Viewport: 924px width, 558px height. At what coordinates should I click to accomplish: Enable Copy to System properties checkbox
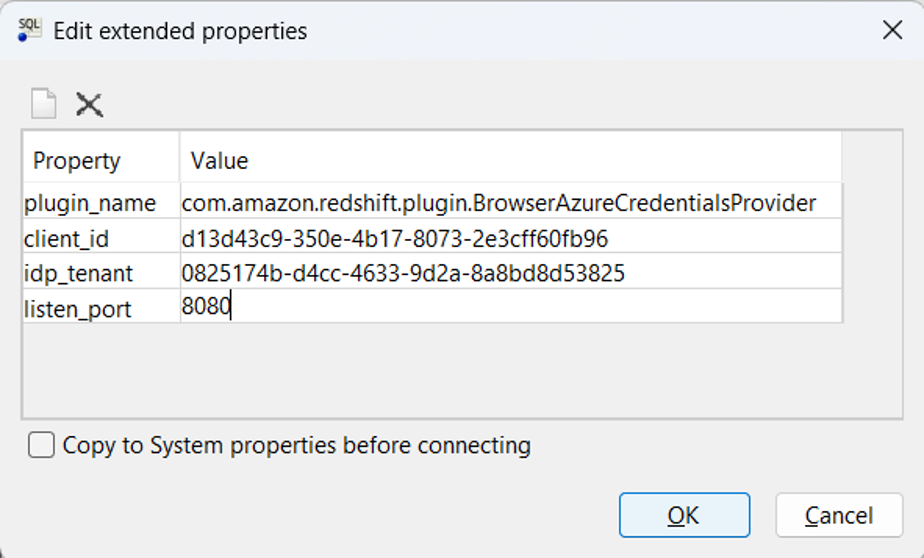(x=41, y=445)
